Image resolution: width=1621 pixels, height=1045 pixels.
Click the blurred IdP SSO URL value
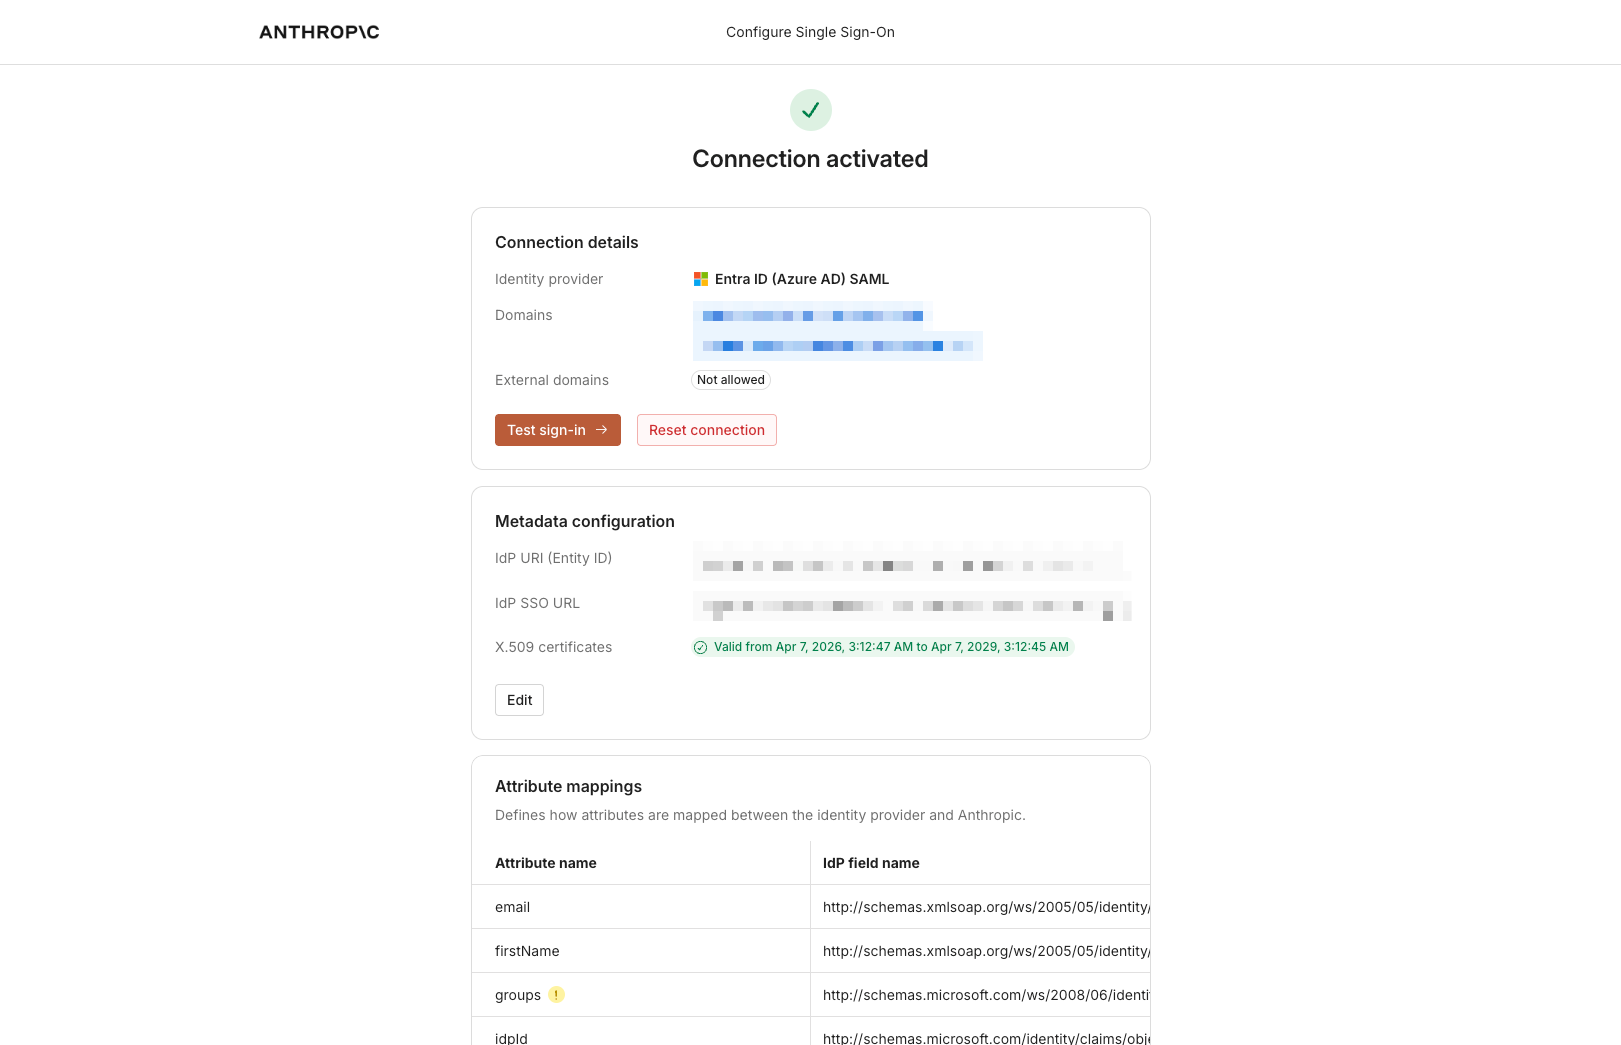[x=912, y=606]
